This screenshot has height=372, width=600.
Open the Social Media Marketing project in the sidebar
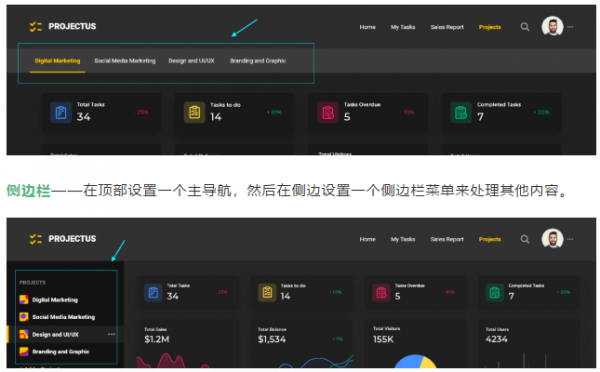(x=64, y=317)
